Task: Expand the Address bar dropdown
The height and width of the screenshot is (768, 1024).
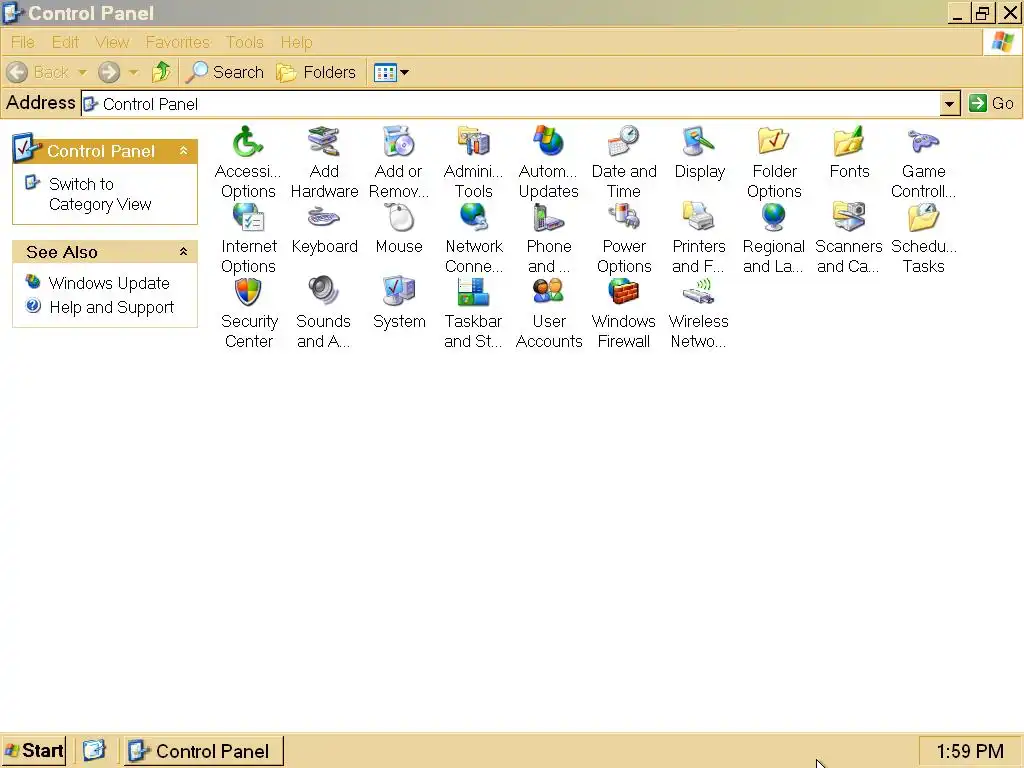Action: pos(950,104)
